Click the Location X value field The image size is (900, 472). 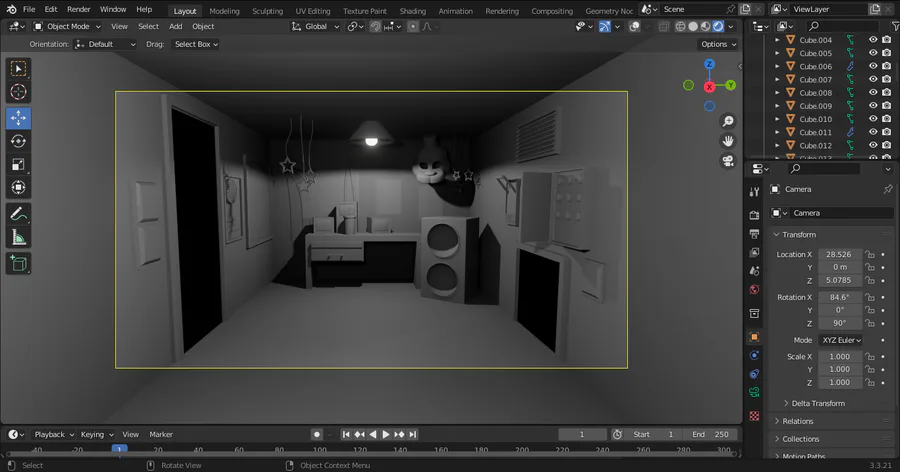839,254
